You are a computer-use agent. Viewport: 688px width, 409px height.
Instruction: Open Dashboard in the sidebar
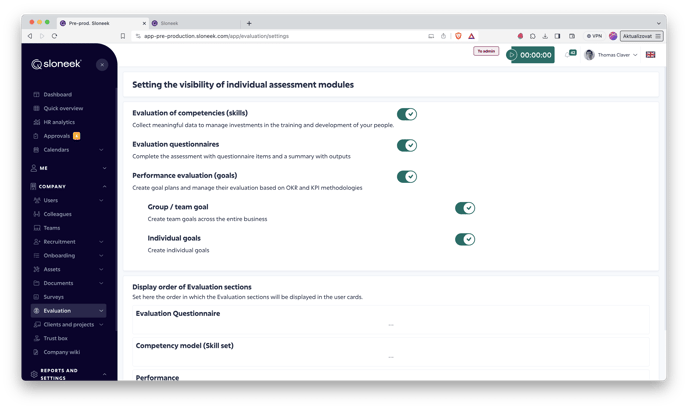pyautogui.click(x=57, y=94)
